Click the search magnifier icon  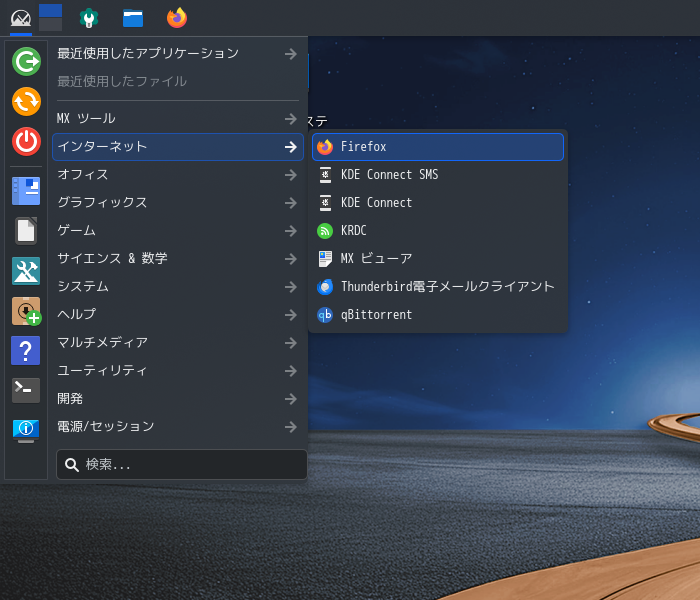pos(72,465)
